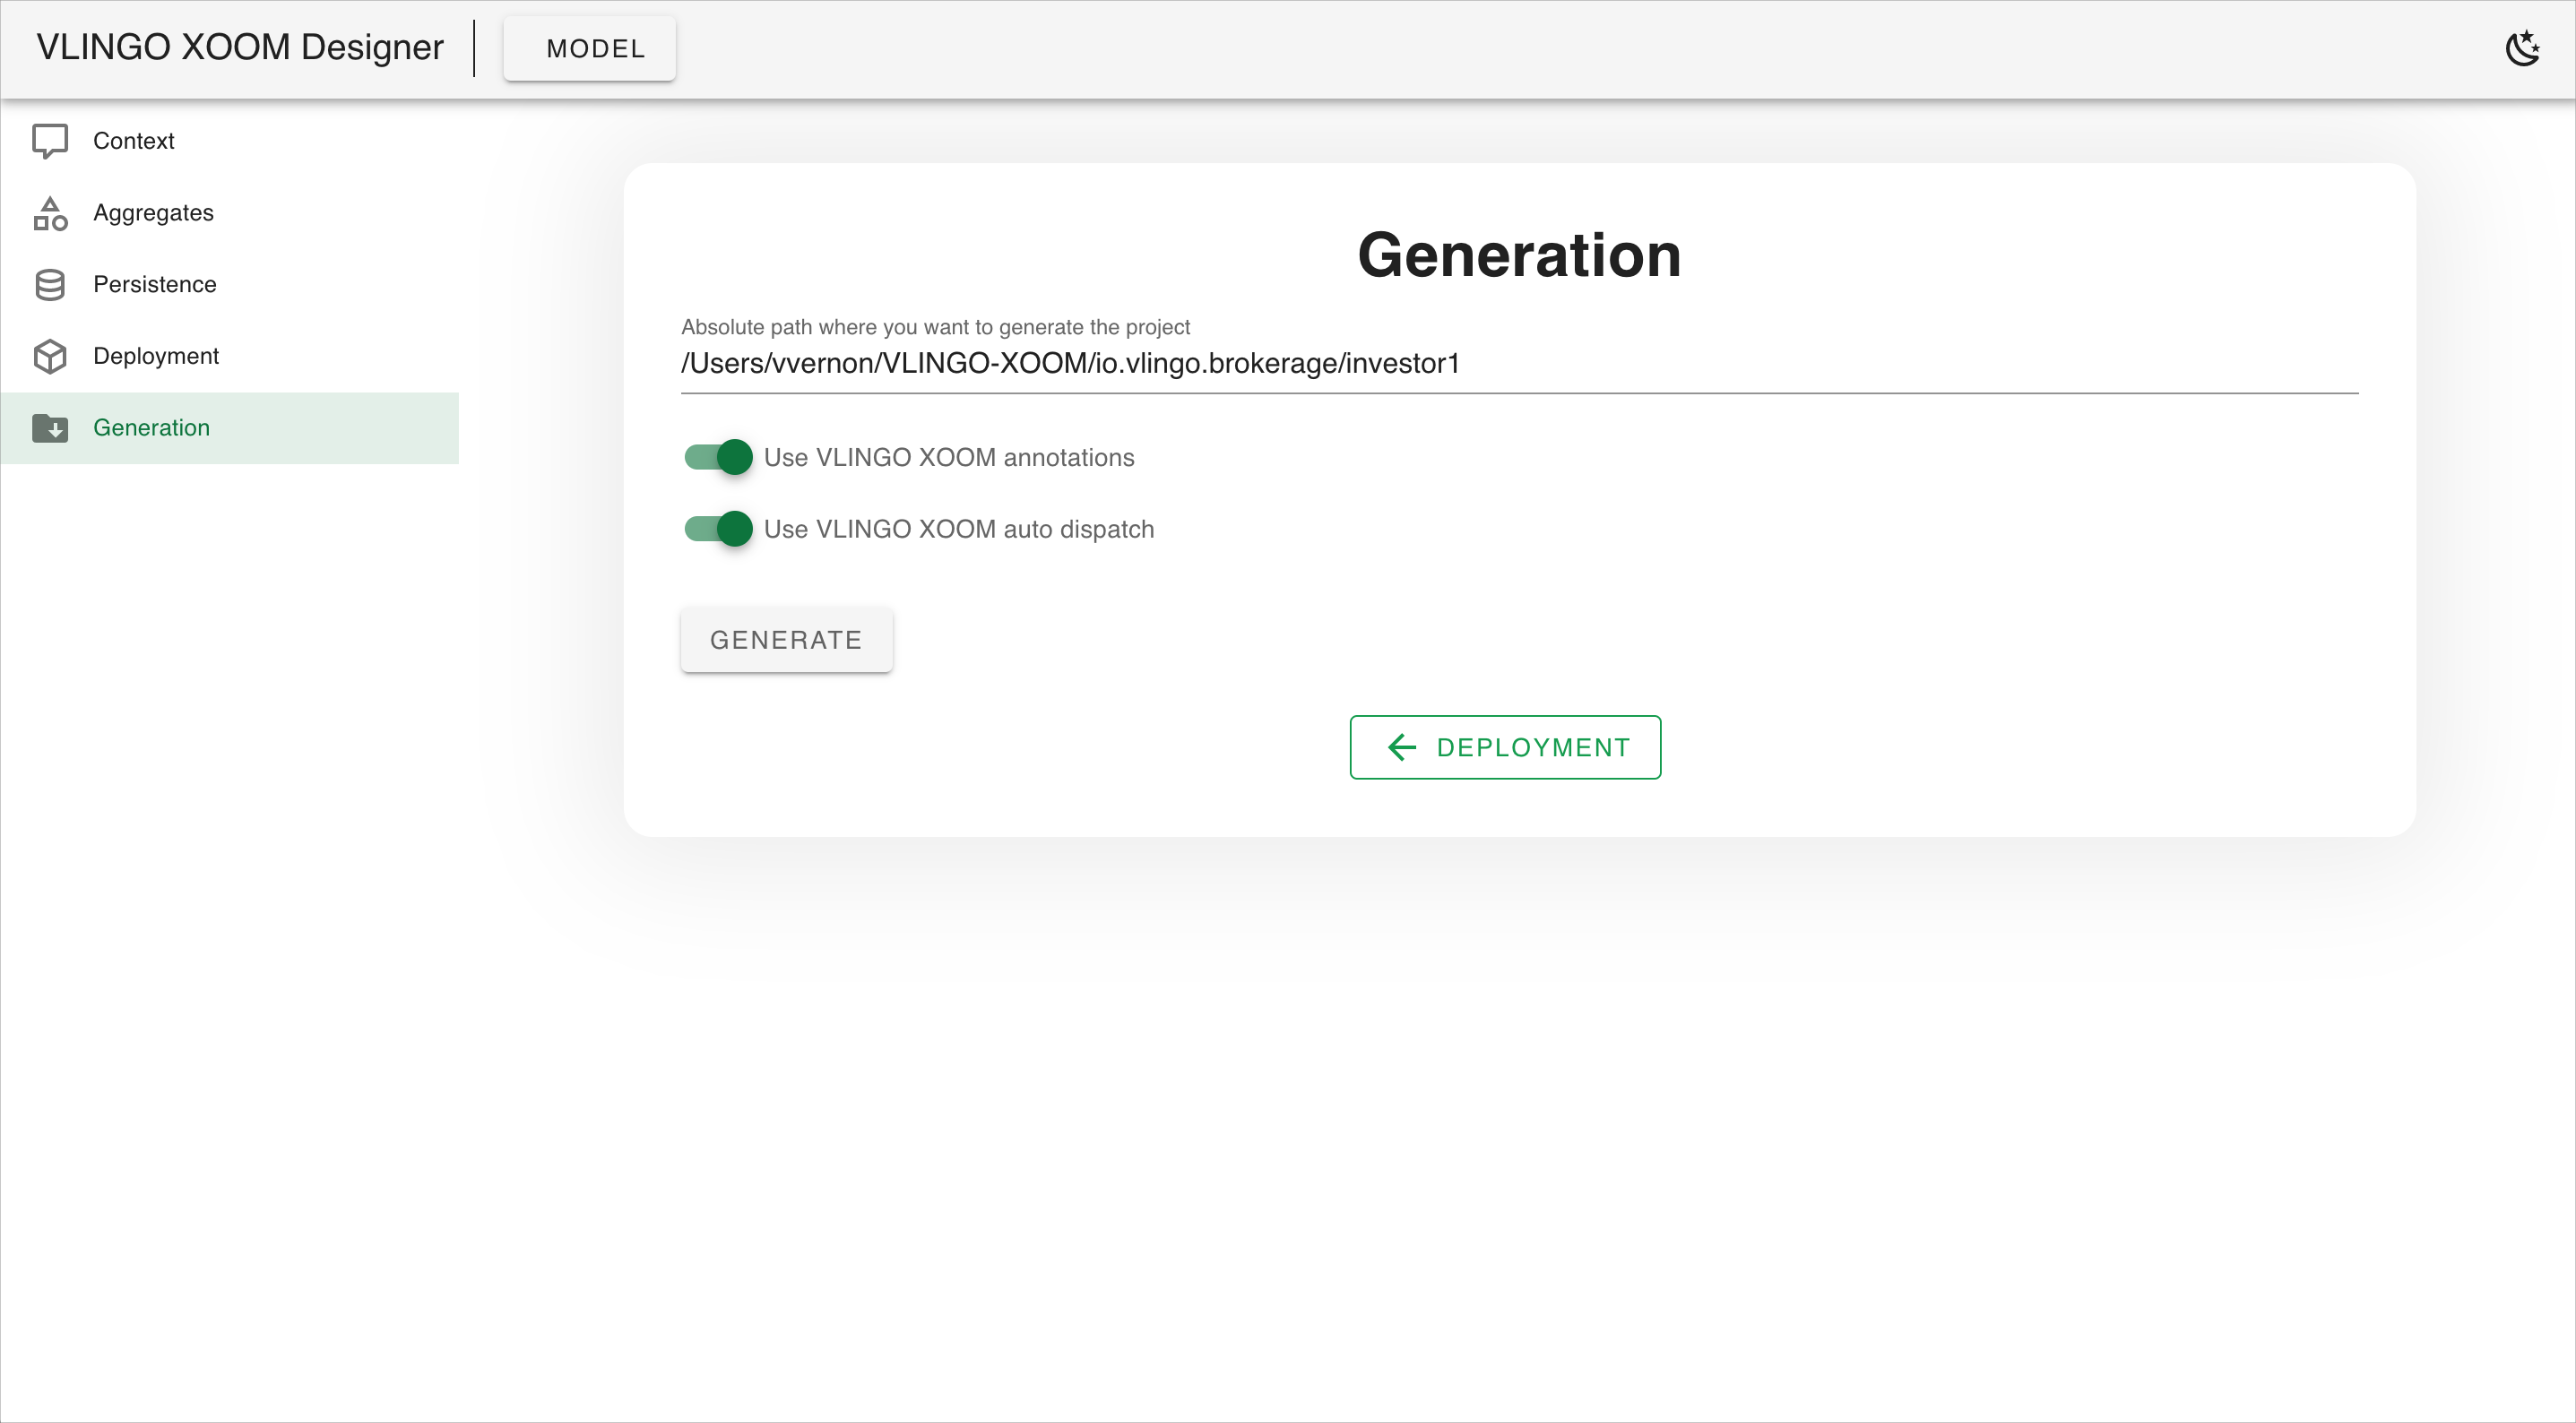Click the MODEL button in header

point(590,48)
